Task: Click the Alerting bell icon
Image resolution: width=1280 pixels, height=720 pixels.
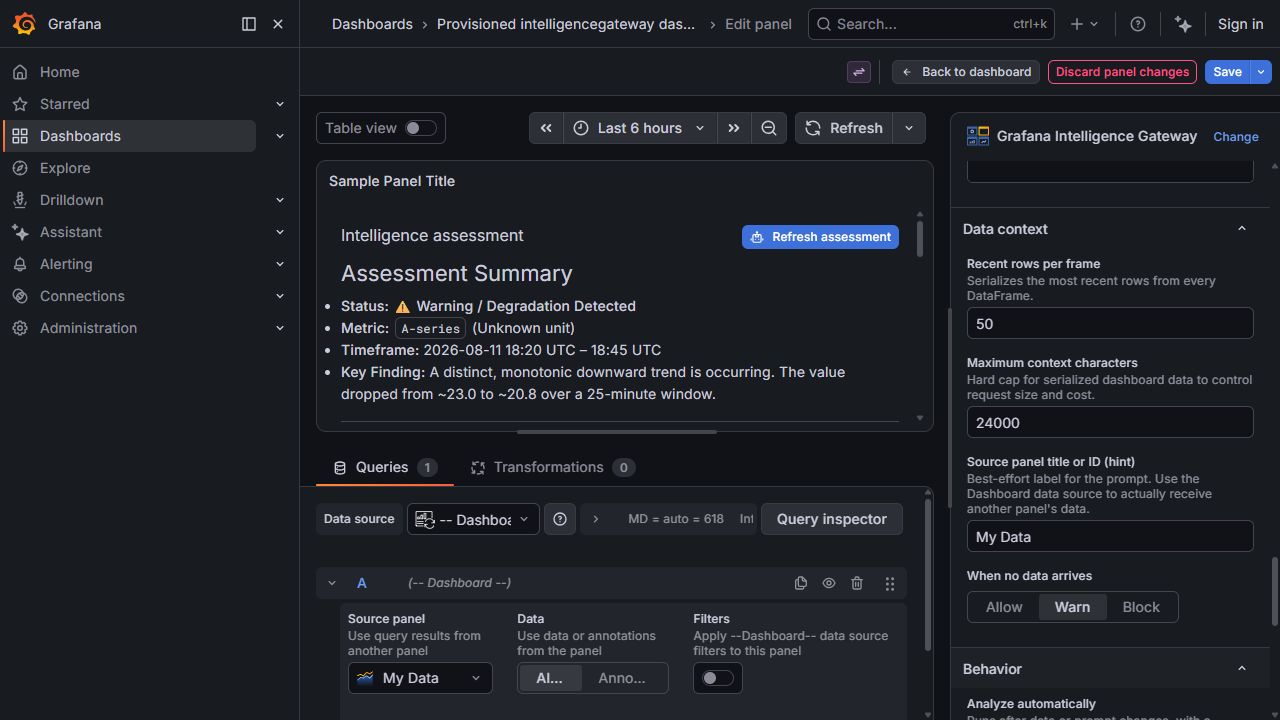Action: [x=20, y=264]
